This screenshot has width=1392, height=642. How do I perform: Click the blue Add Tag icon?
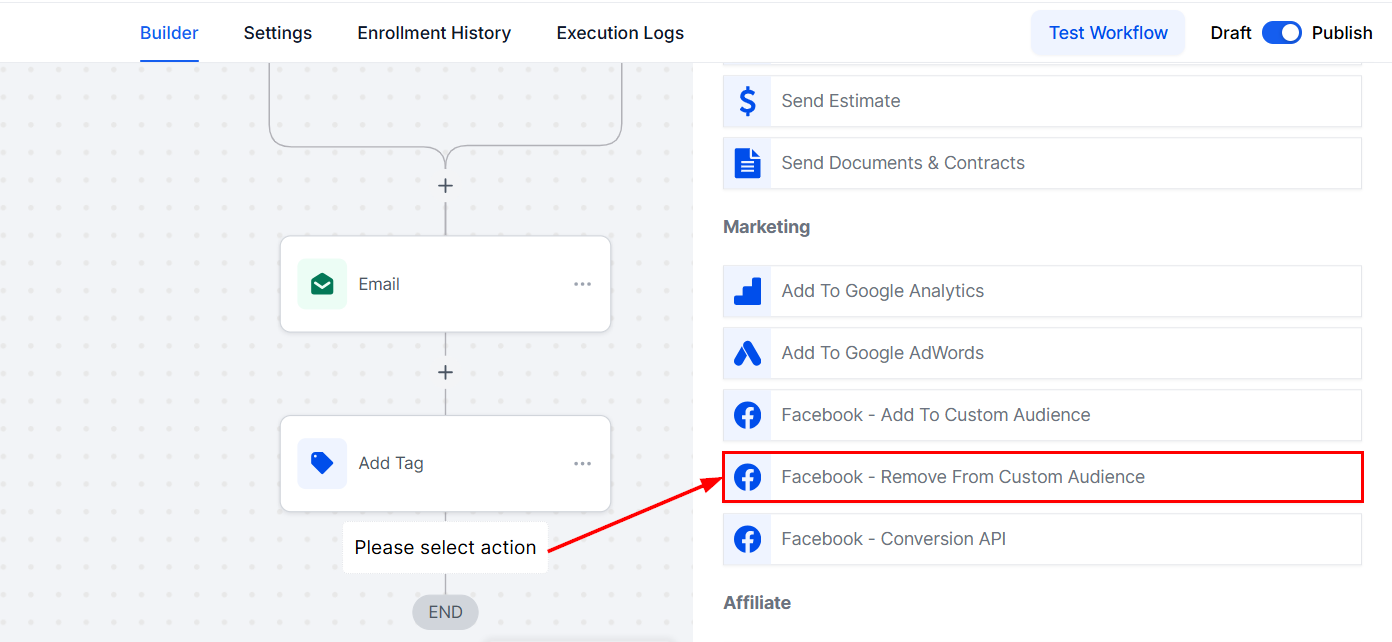(x=322, y=463)
